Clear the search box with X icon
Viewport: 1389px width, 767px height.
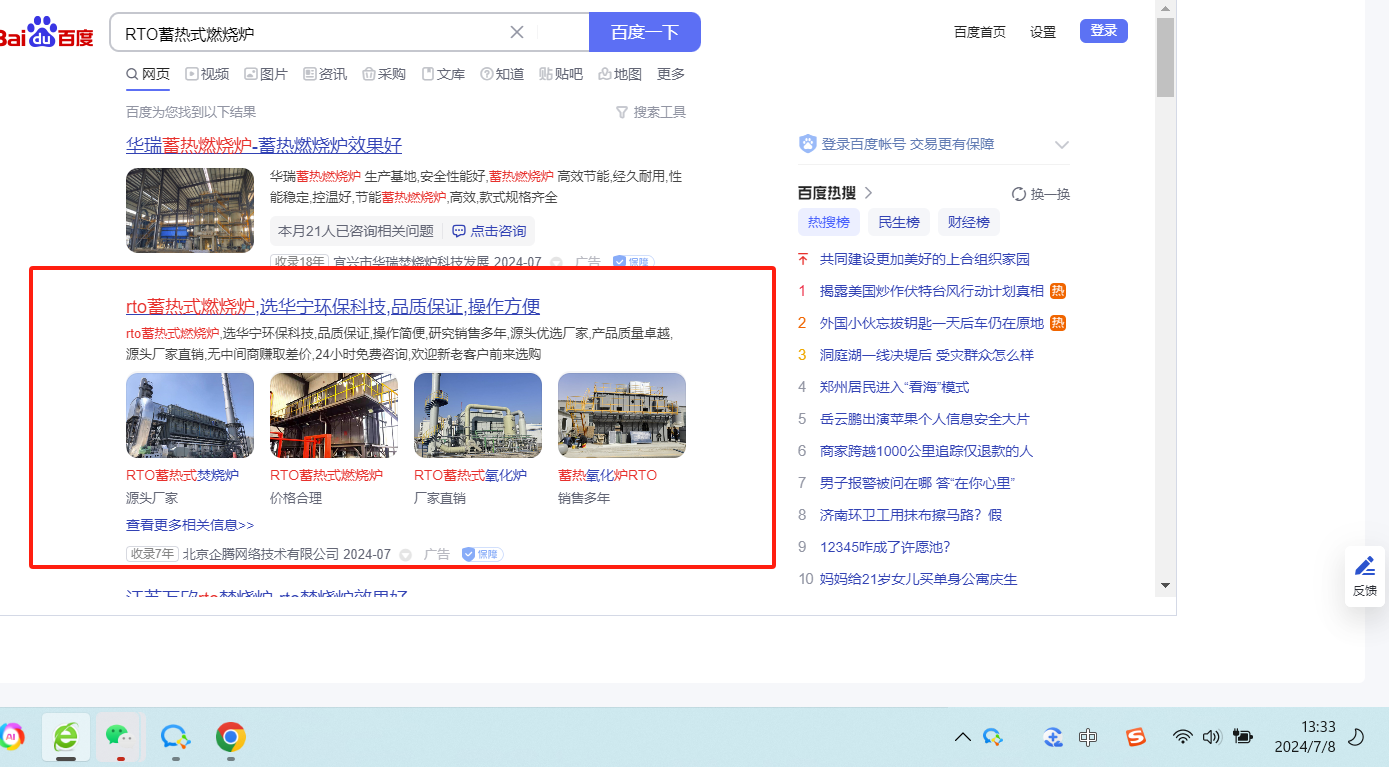[x=517, y=32]
